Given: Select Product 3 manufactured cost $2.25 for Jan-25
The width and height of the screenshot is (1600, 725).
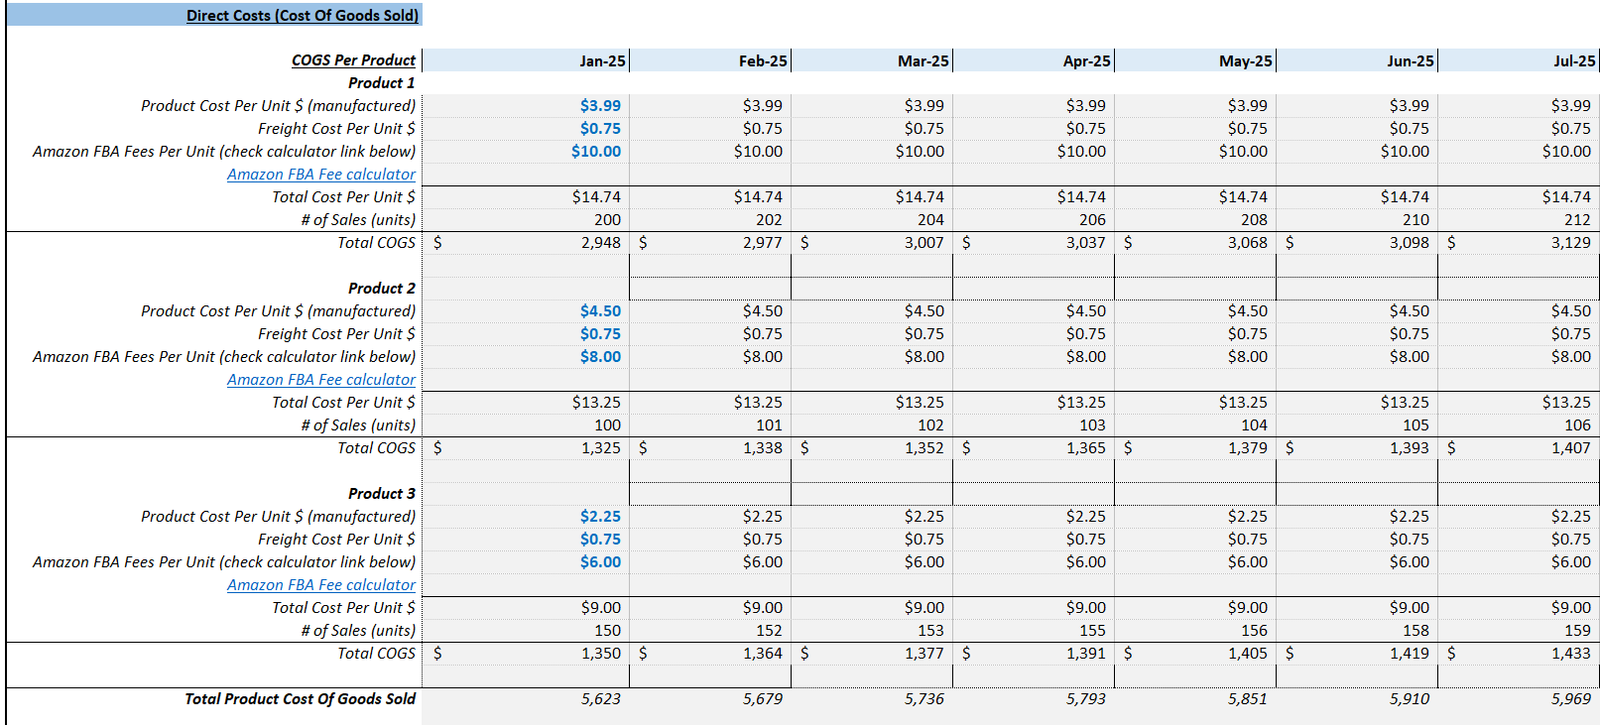Looking at the screenshot, I should (x=600, y=517).
